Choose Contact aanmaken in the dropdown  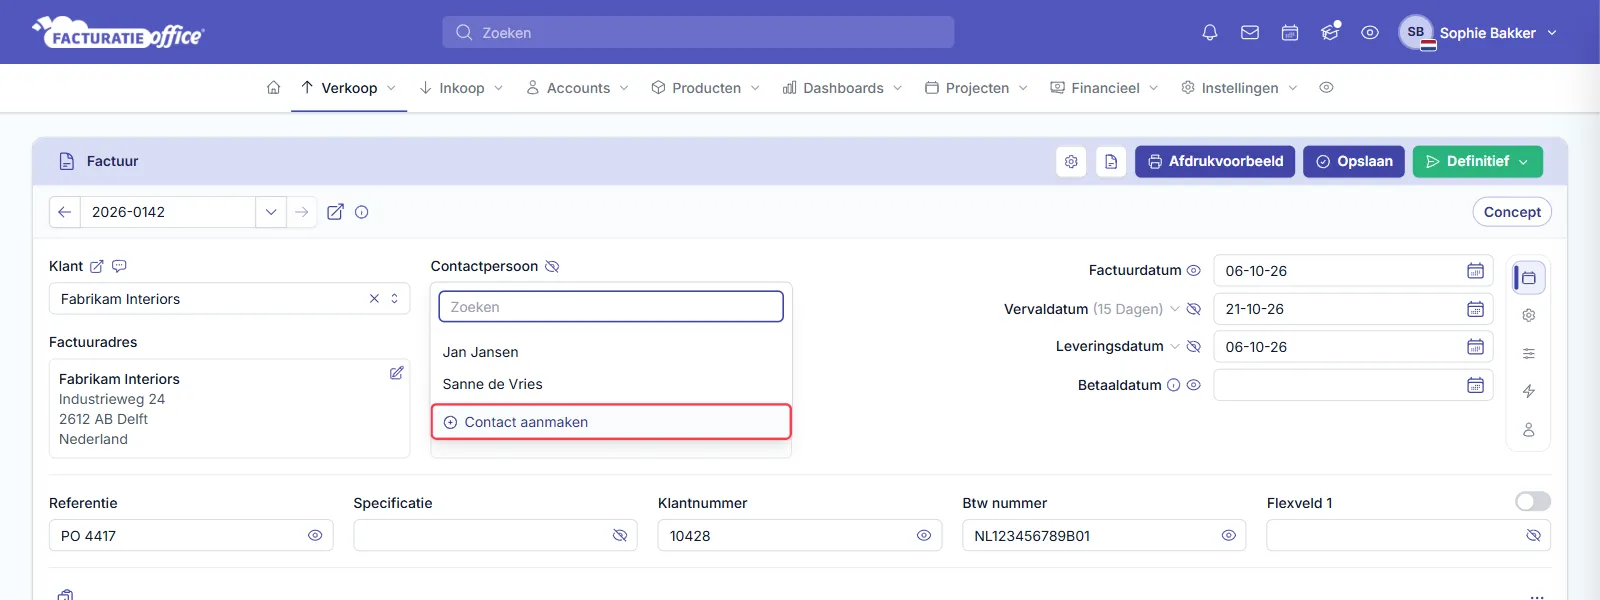[611, 422]
